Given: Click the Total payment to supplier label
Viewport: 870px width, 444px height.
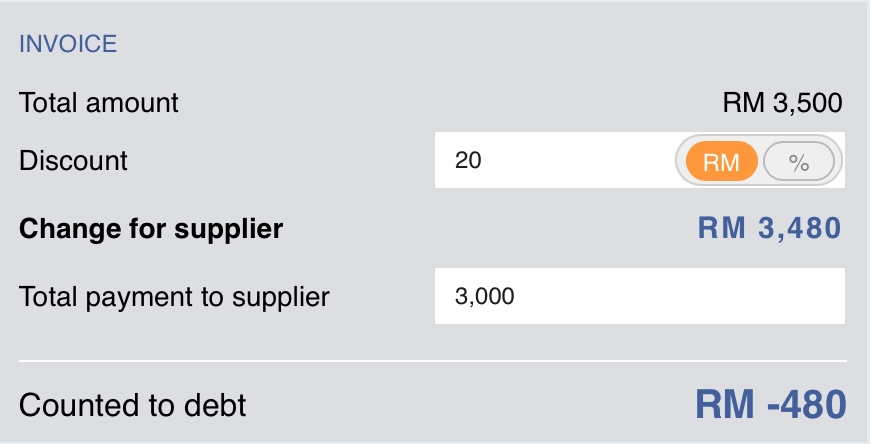Looking at the screenshot, I should coord(174,296).
